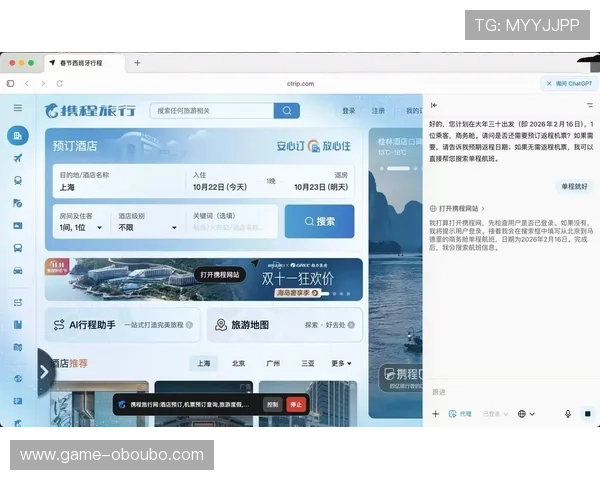600x480 pixels.
Task: Stop the response with the square button
Action: (588, 414)
